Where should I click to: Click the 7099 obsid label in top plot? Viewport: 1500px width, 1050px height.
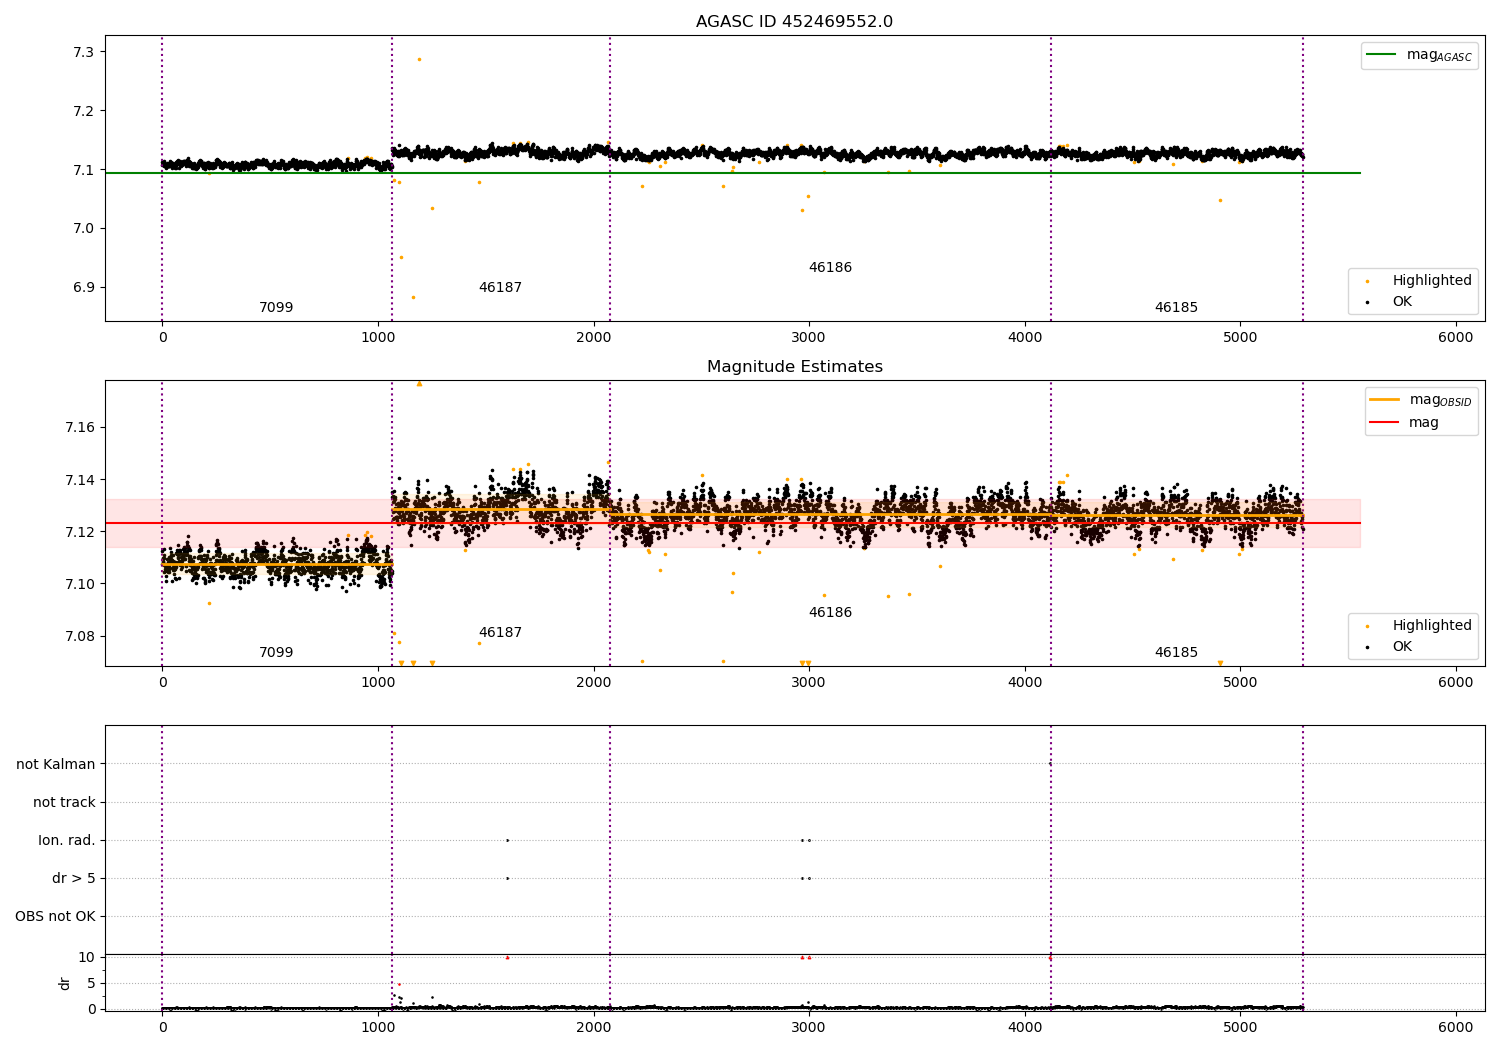(x=276, y=308)
